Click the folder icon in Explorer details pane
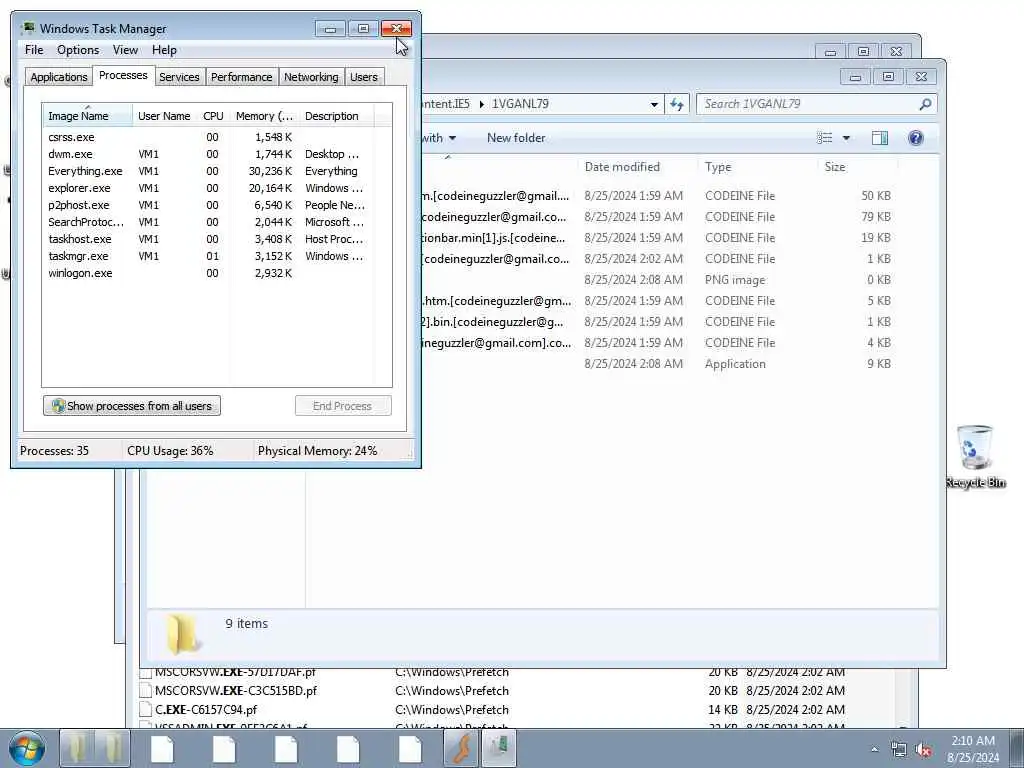Viewport: 1024px width, 768px height. click(x=184, y=633)
